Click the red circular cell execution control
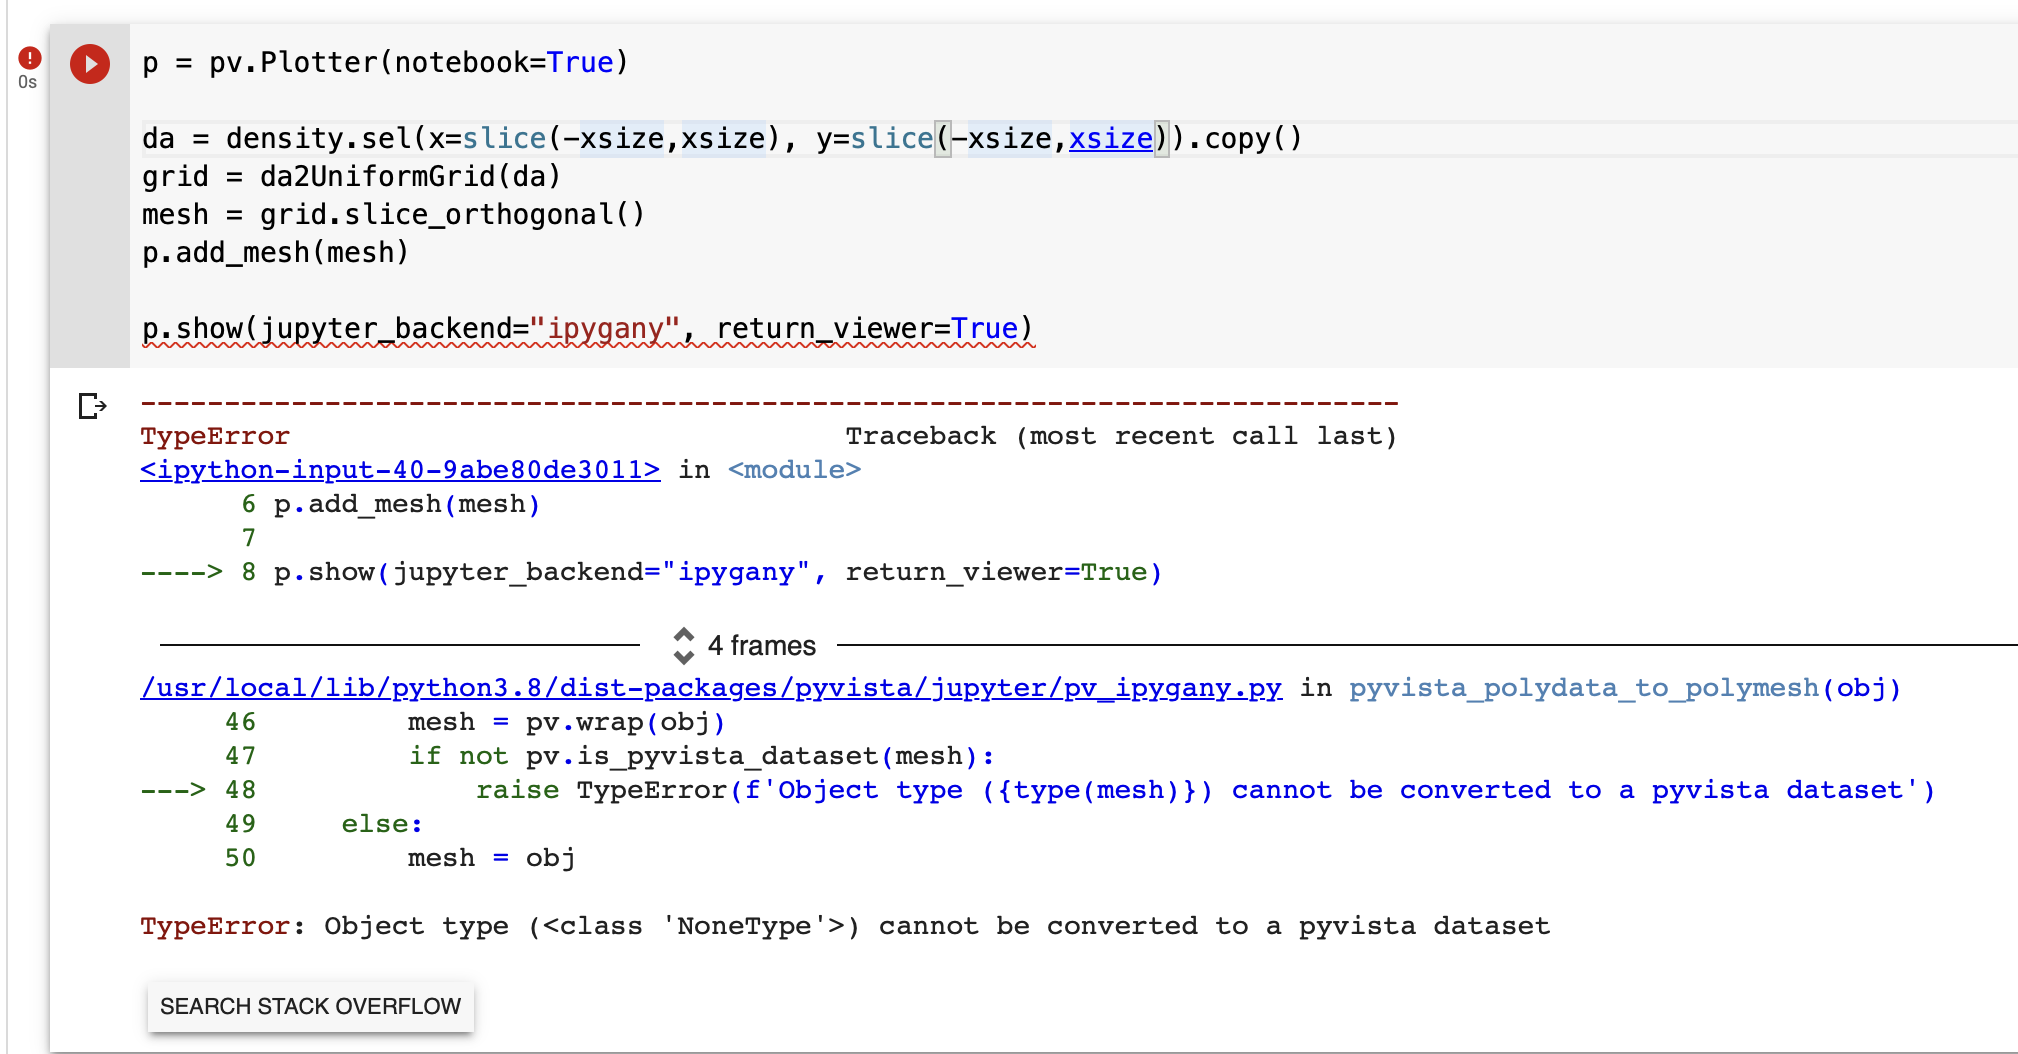2018x1054 pixels. click(x=89, y=62)
